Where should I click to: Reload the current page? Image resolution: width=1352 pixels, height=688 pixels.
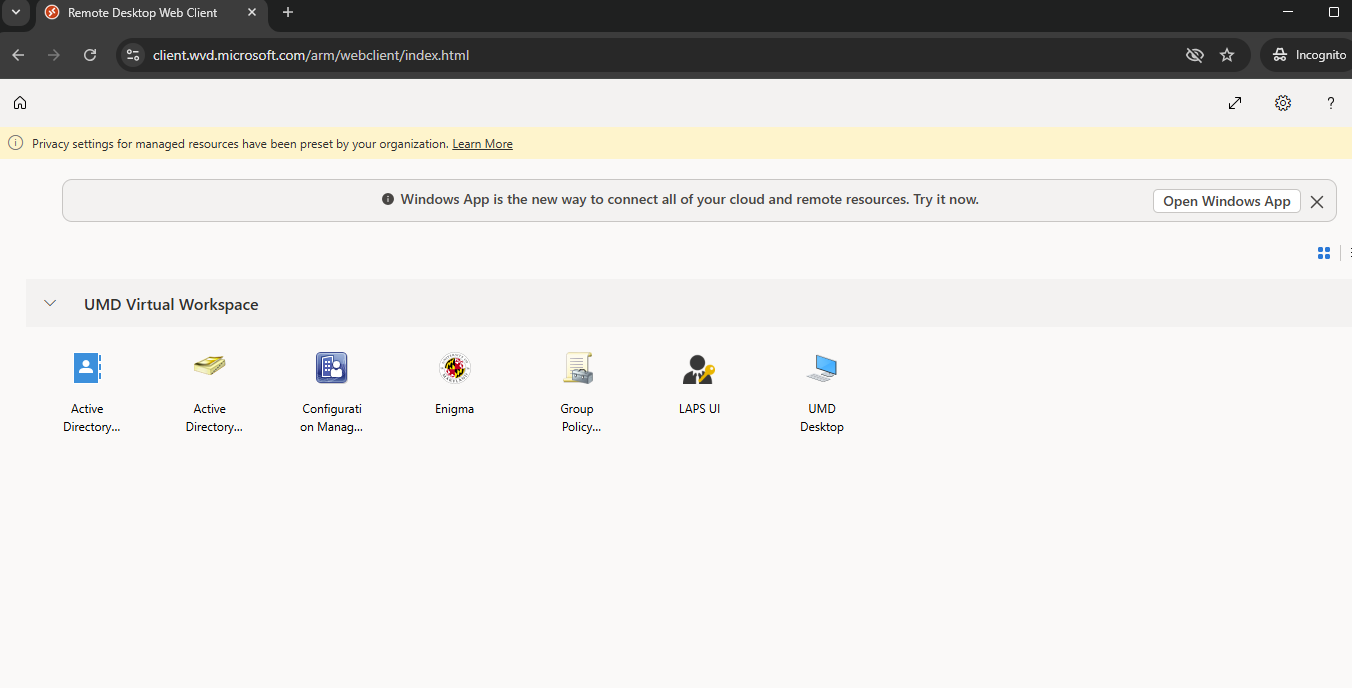tap(90, 55)
